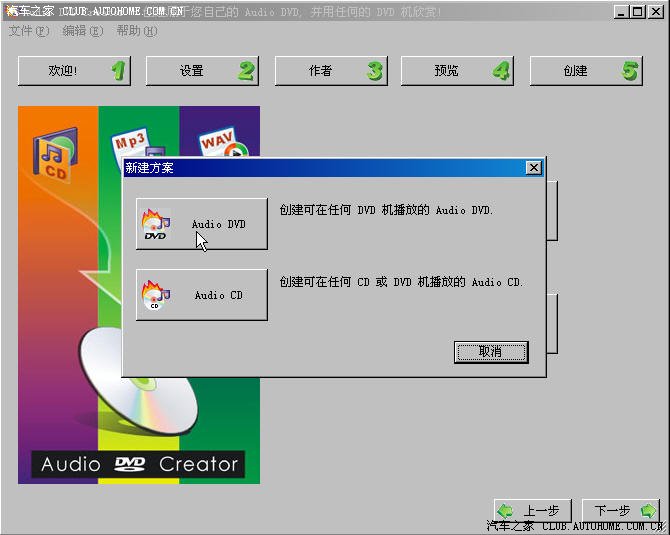Click the 新建方案 dialog title bar
This screenshot has width=670, height=535.
(320, 168)
